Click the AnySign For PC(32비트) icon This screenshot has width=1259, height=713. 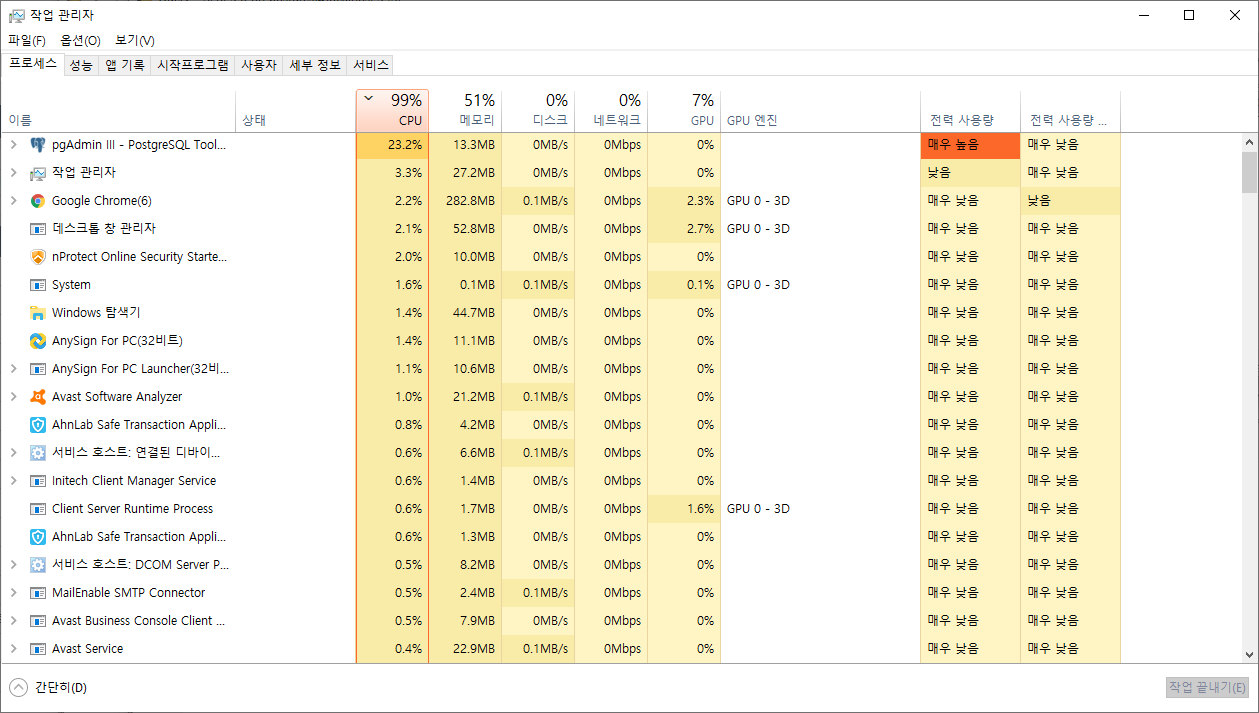[x=38, y=341]
